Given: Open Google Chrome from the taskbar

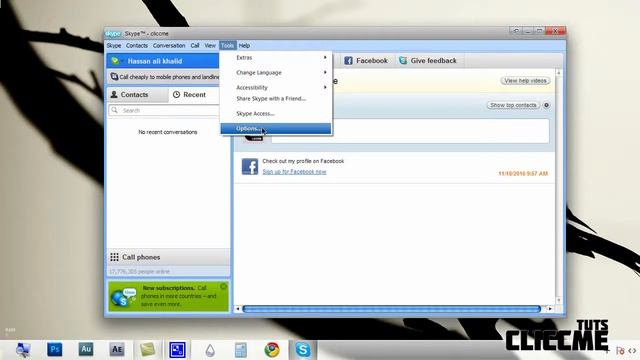Looking at the screenshot, I should [272, 350].
